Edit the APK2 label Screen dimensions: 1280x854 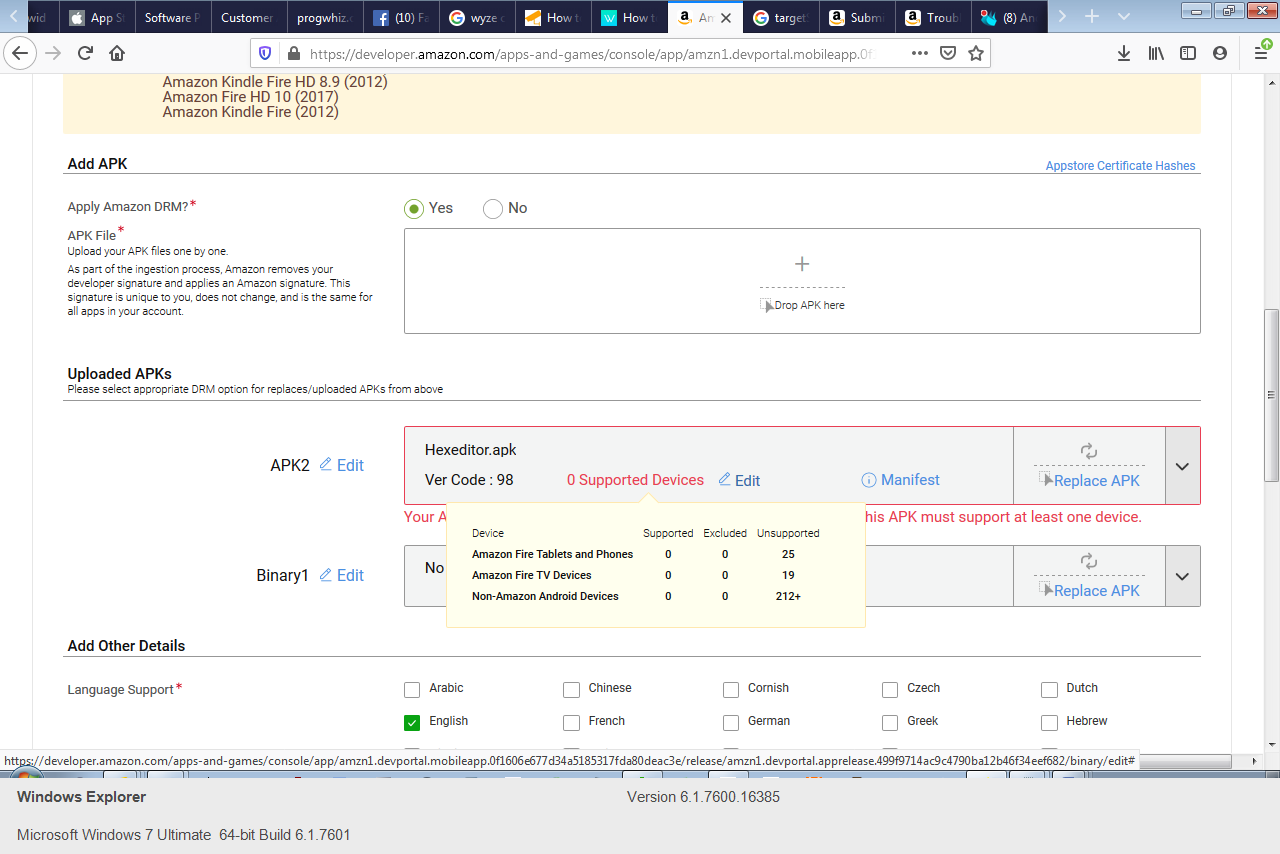[341, 465]
